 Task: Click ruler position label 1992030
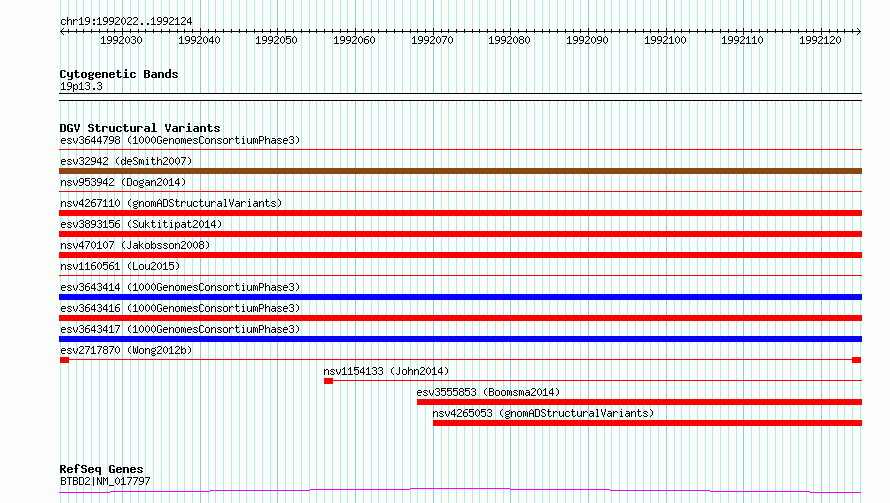(121, 40)
